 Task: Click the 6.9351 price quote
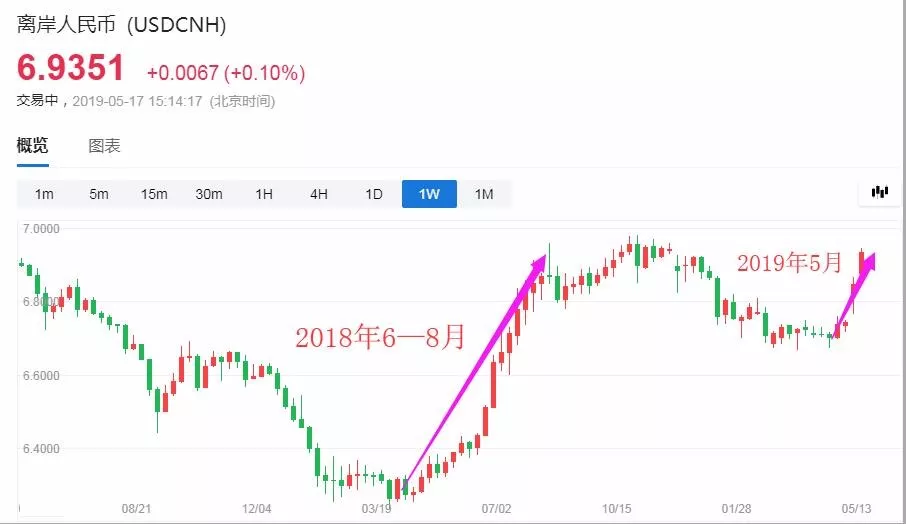coord(70,68)
